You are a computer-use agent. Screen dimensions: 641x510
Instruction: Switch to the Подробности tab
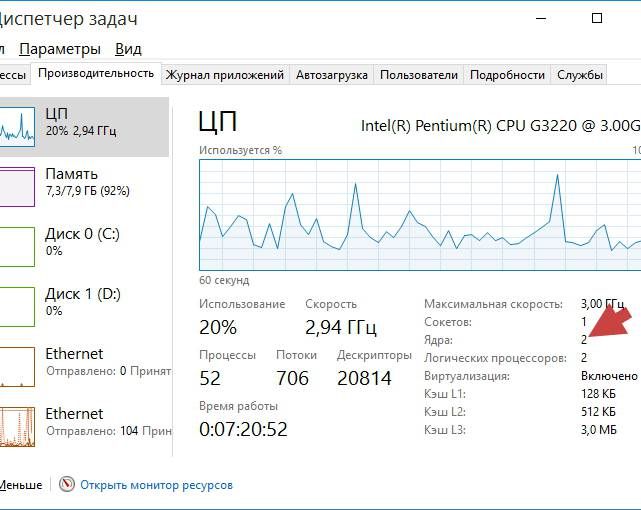click(507, 75)
